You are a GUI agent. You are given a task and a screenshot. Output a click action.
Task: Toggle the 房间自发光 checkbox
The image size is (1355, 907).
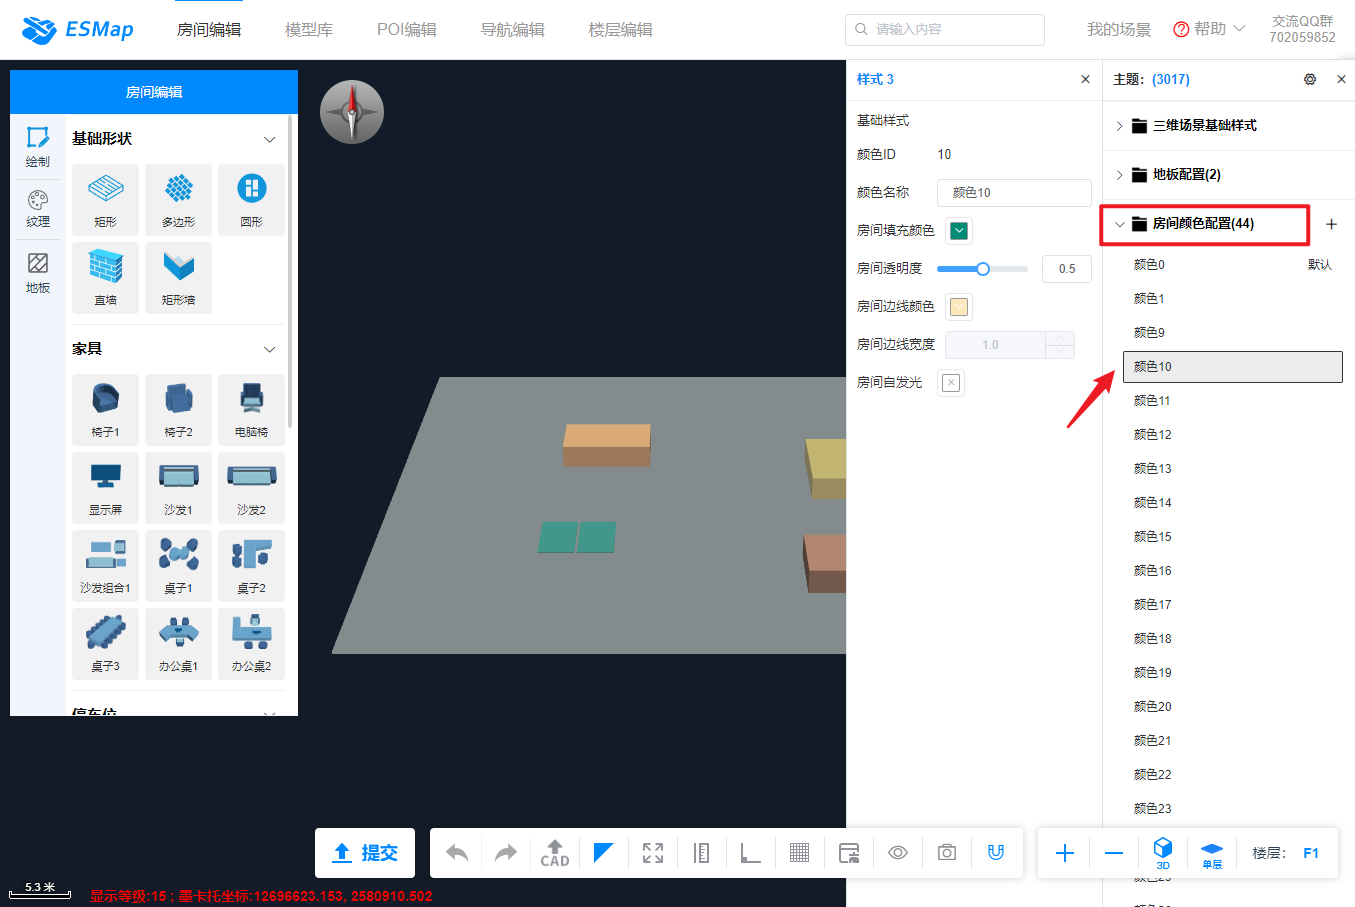[951, 383]
